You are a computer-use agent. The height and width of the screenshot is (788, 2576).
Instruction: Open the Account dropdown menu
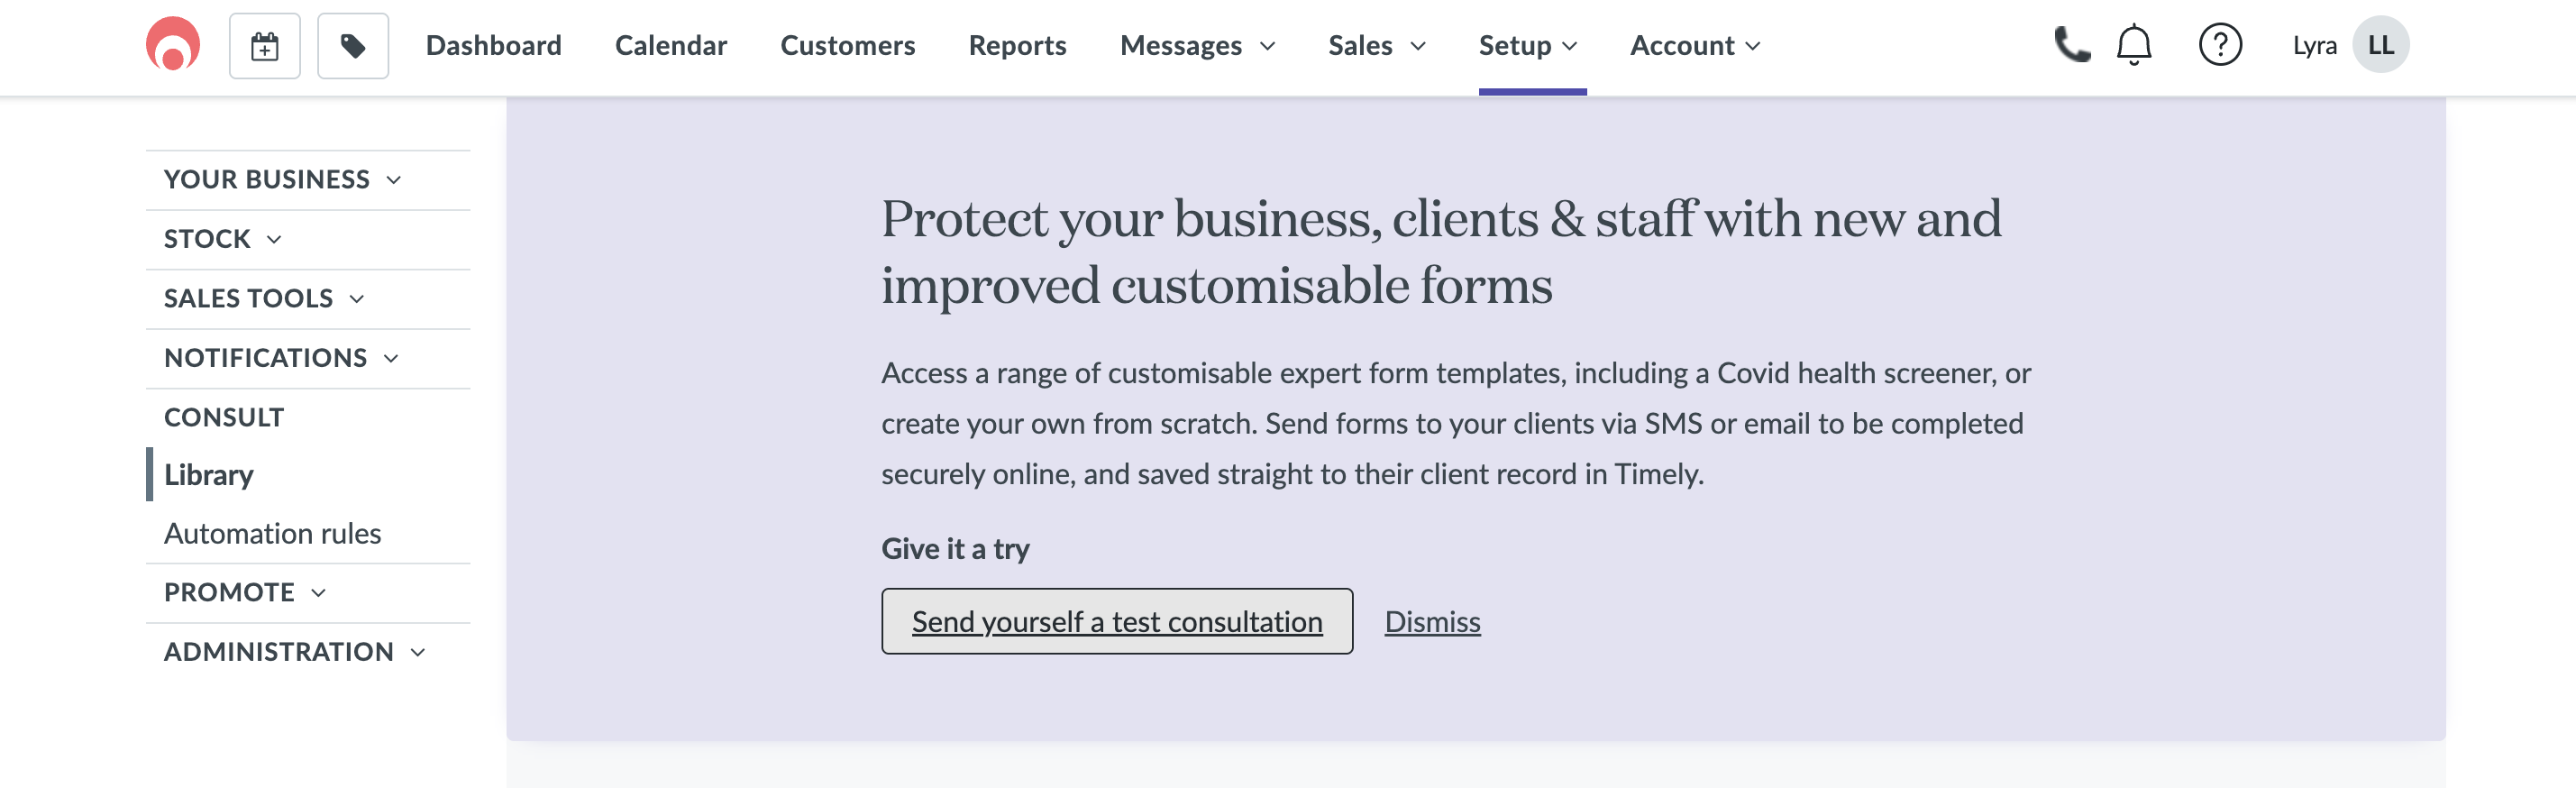(1693, 45)
